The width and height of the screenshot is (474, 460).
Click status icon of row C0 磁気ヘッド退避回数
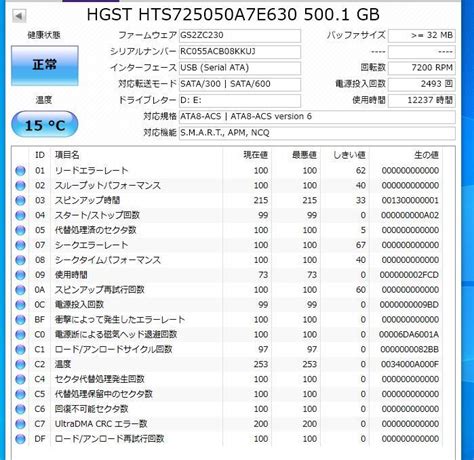[20, 335]
